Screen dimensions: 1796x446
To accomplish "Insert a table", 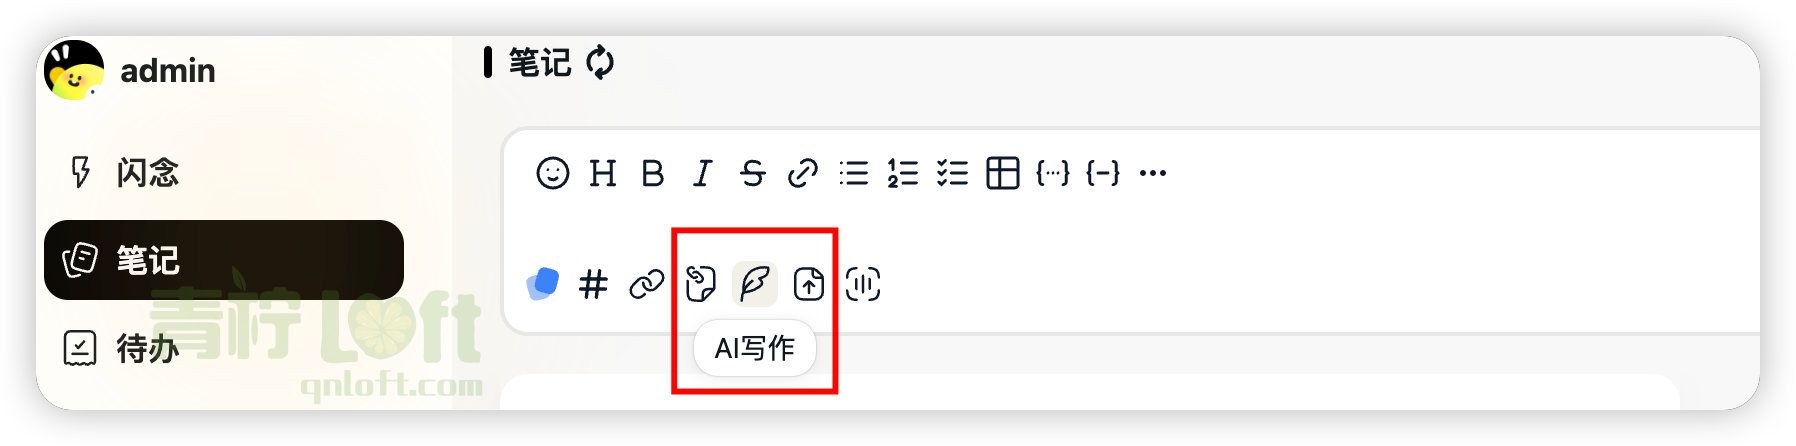I will tap(1003, 173).
